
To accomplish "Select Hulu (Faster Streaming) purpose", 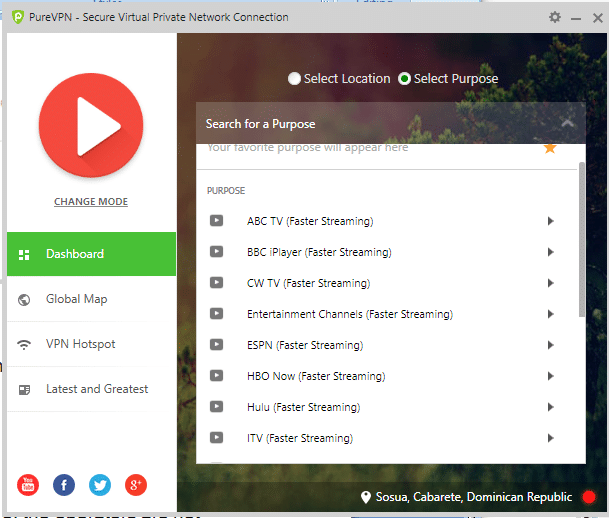I will 304,407.
